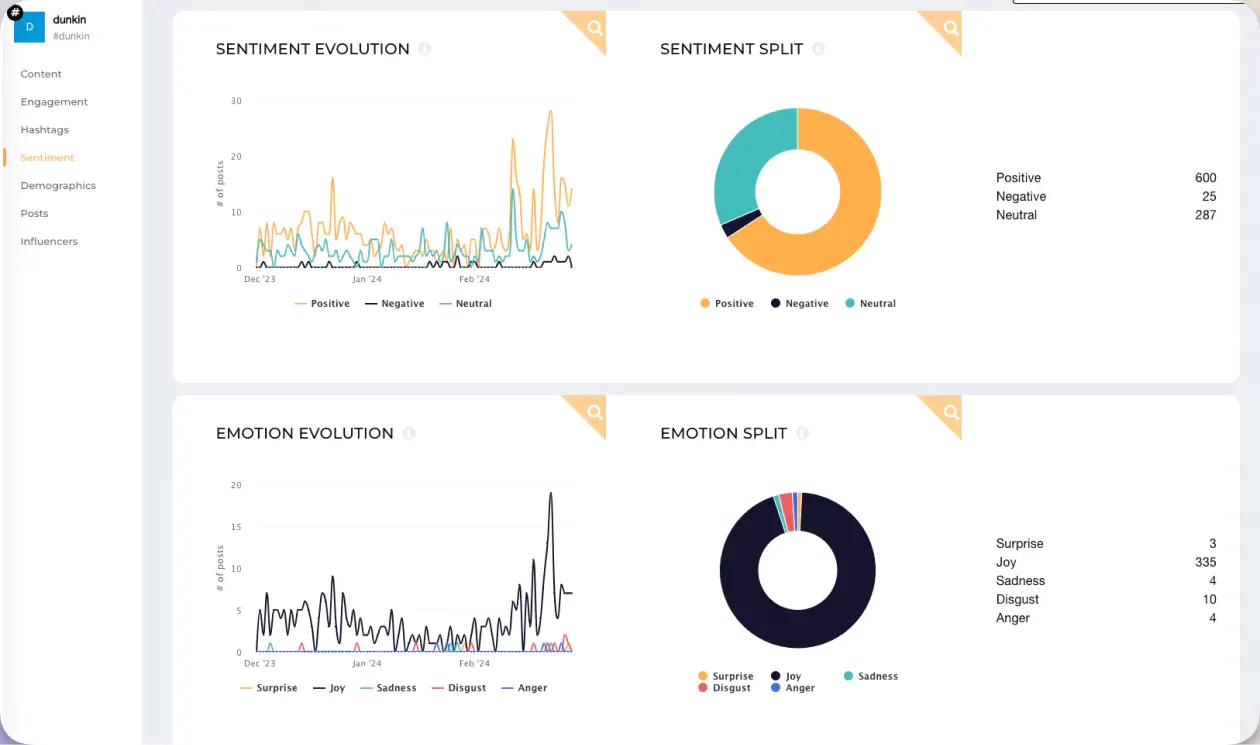Image resolution: width=1260 pixels, height=745 pixels.
Task: Click the Neutral 287 row in sentiment table
Action: coord(1106,215)
